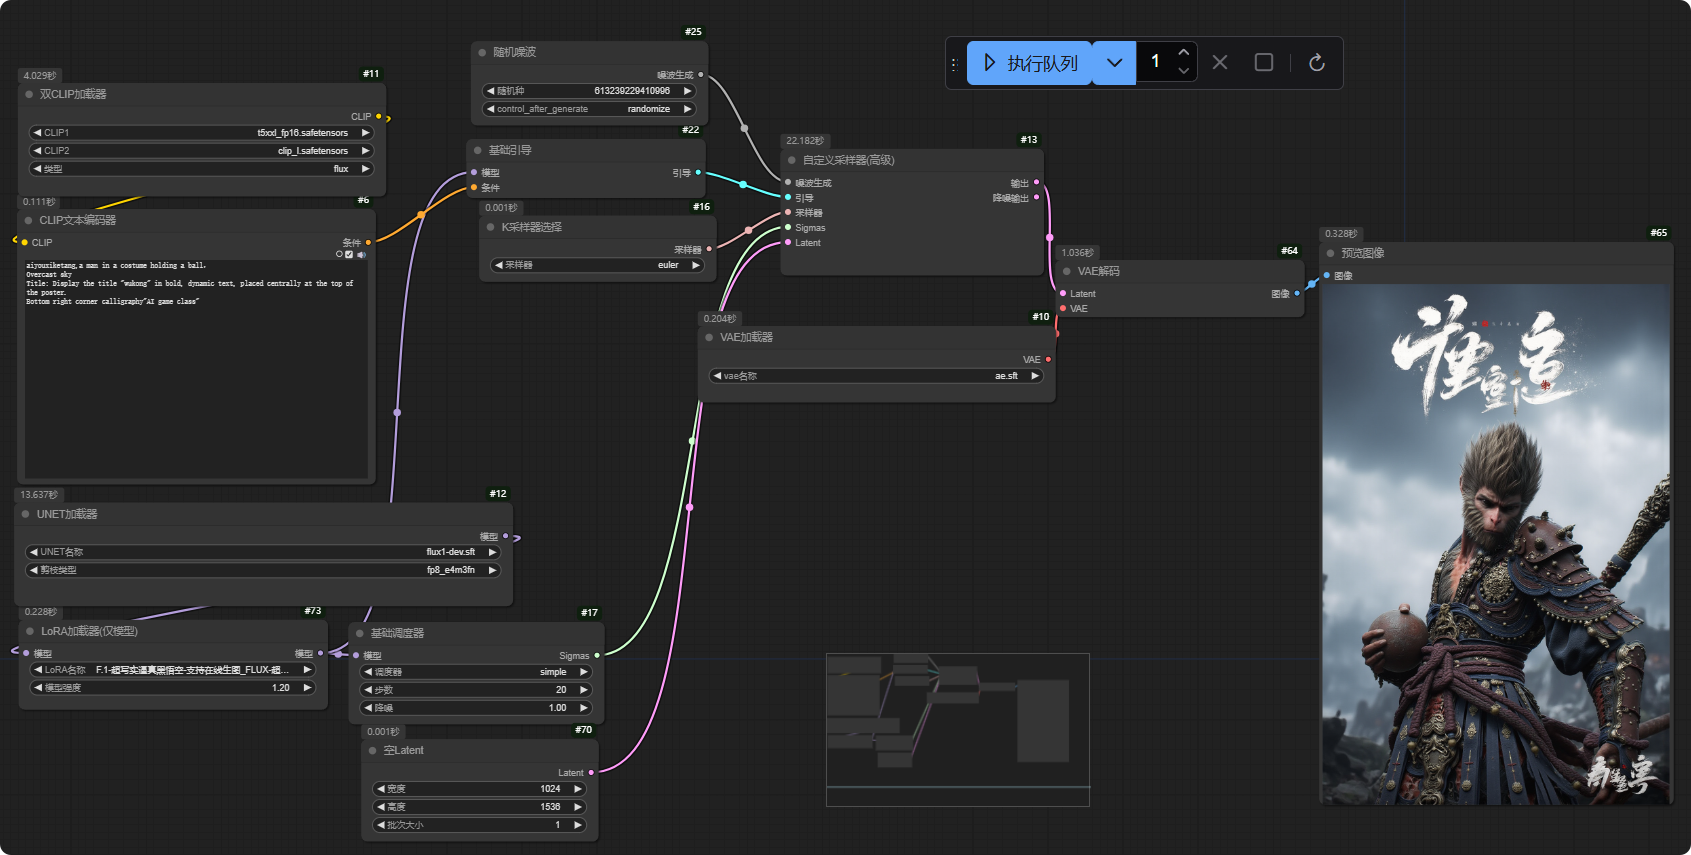Decrease 高度 height with the left arrow

[381, 807]
